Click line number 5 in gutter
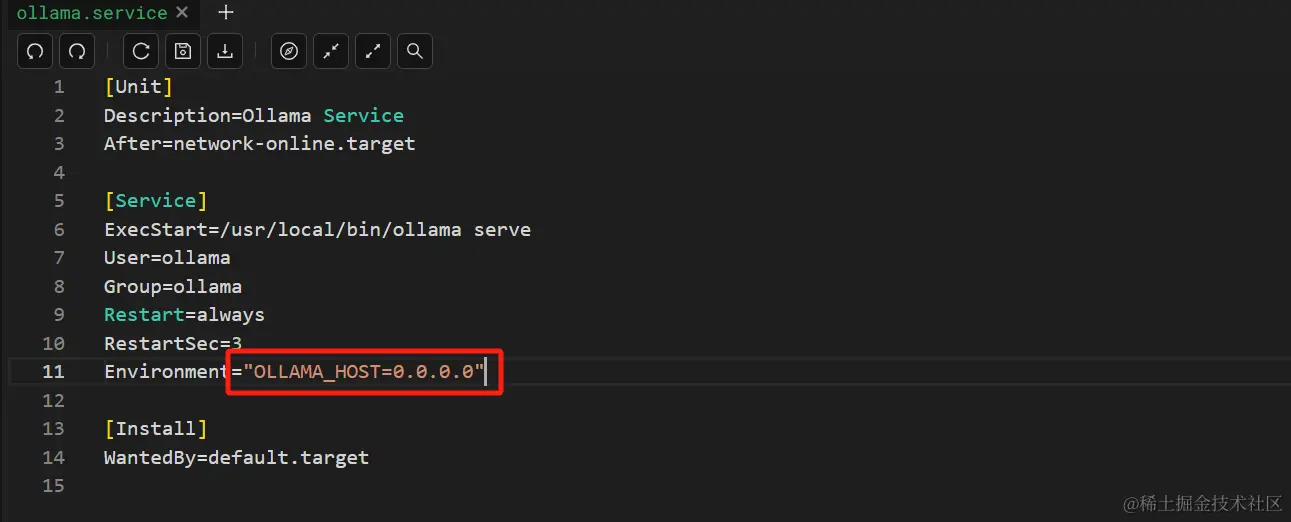The width and height of the screenshot is (1291, 522). pos(58,201)
